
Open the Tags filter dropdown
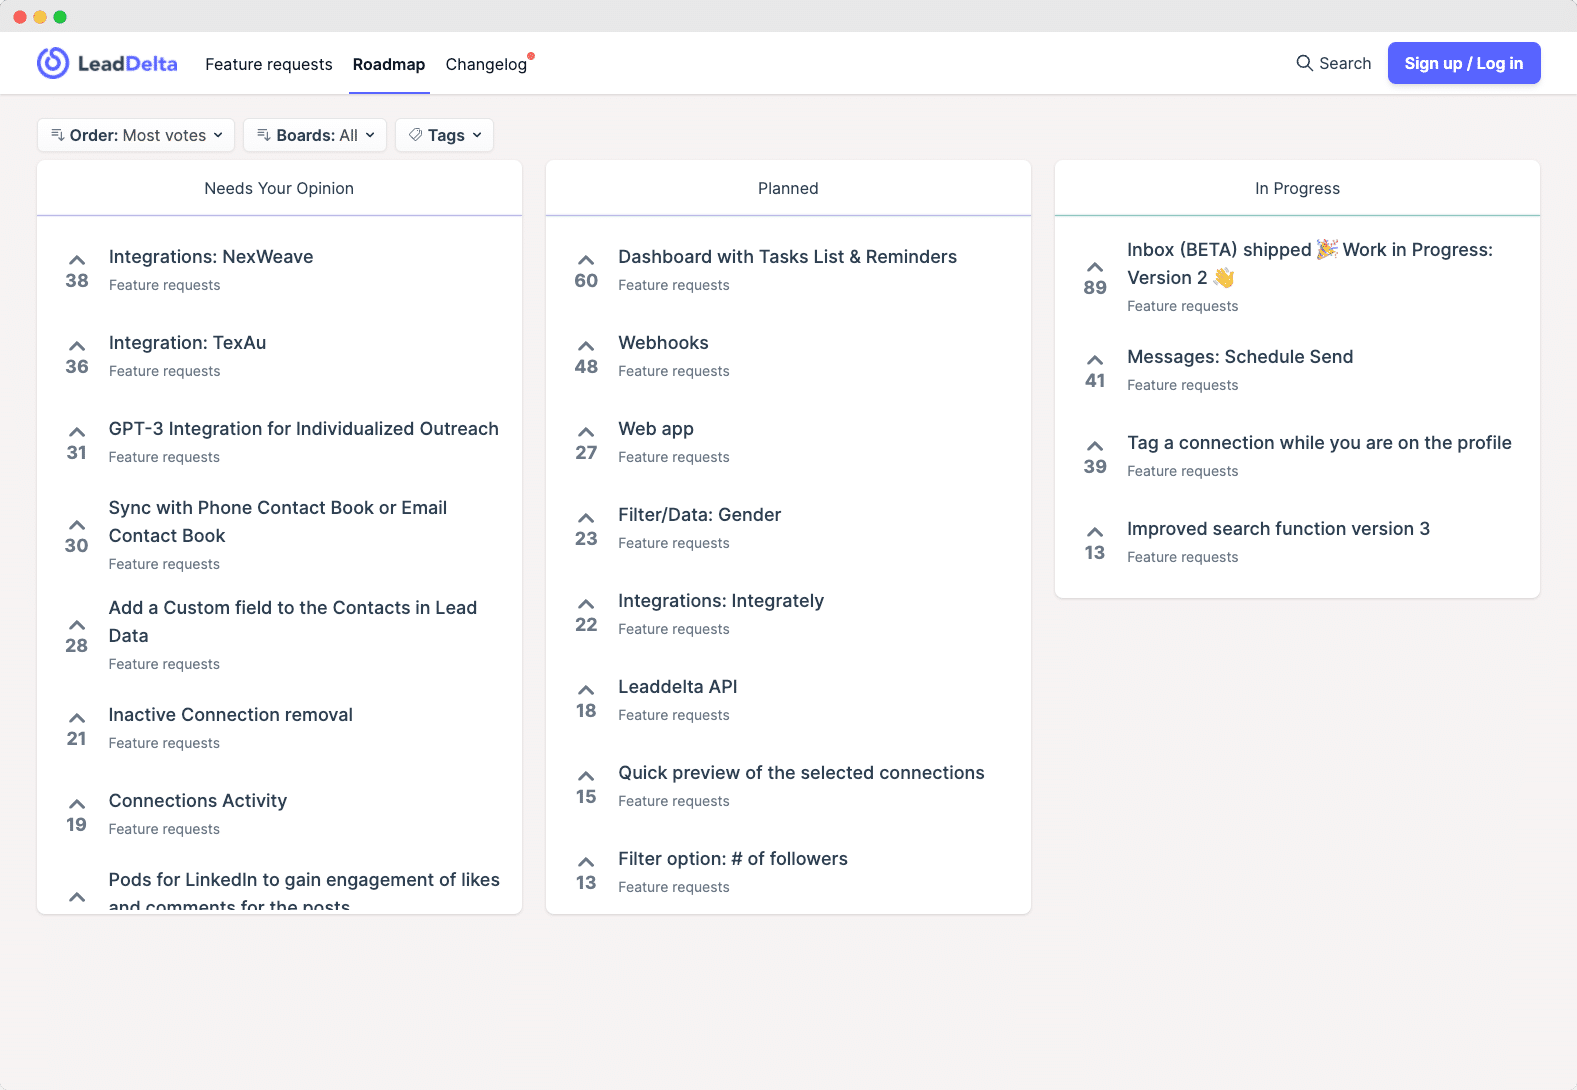coord(444,135)
